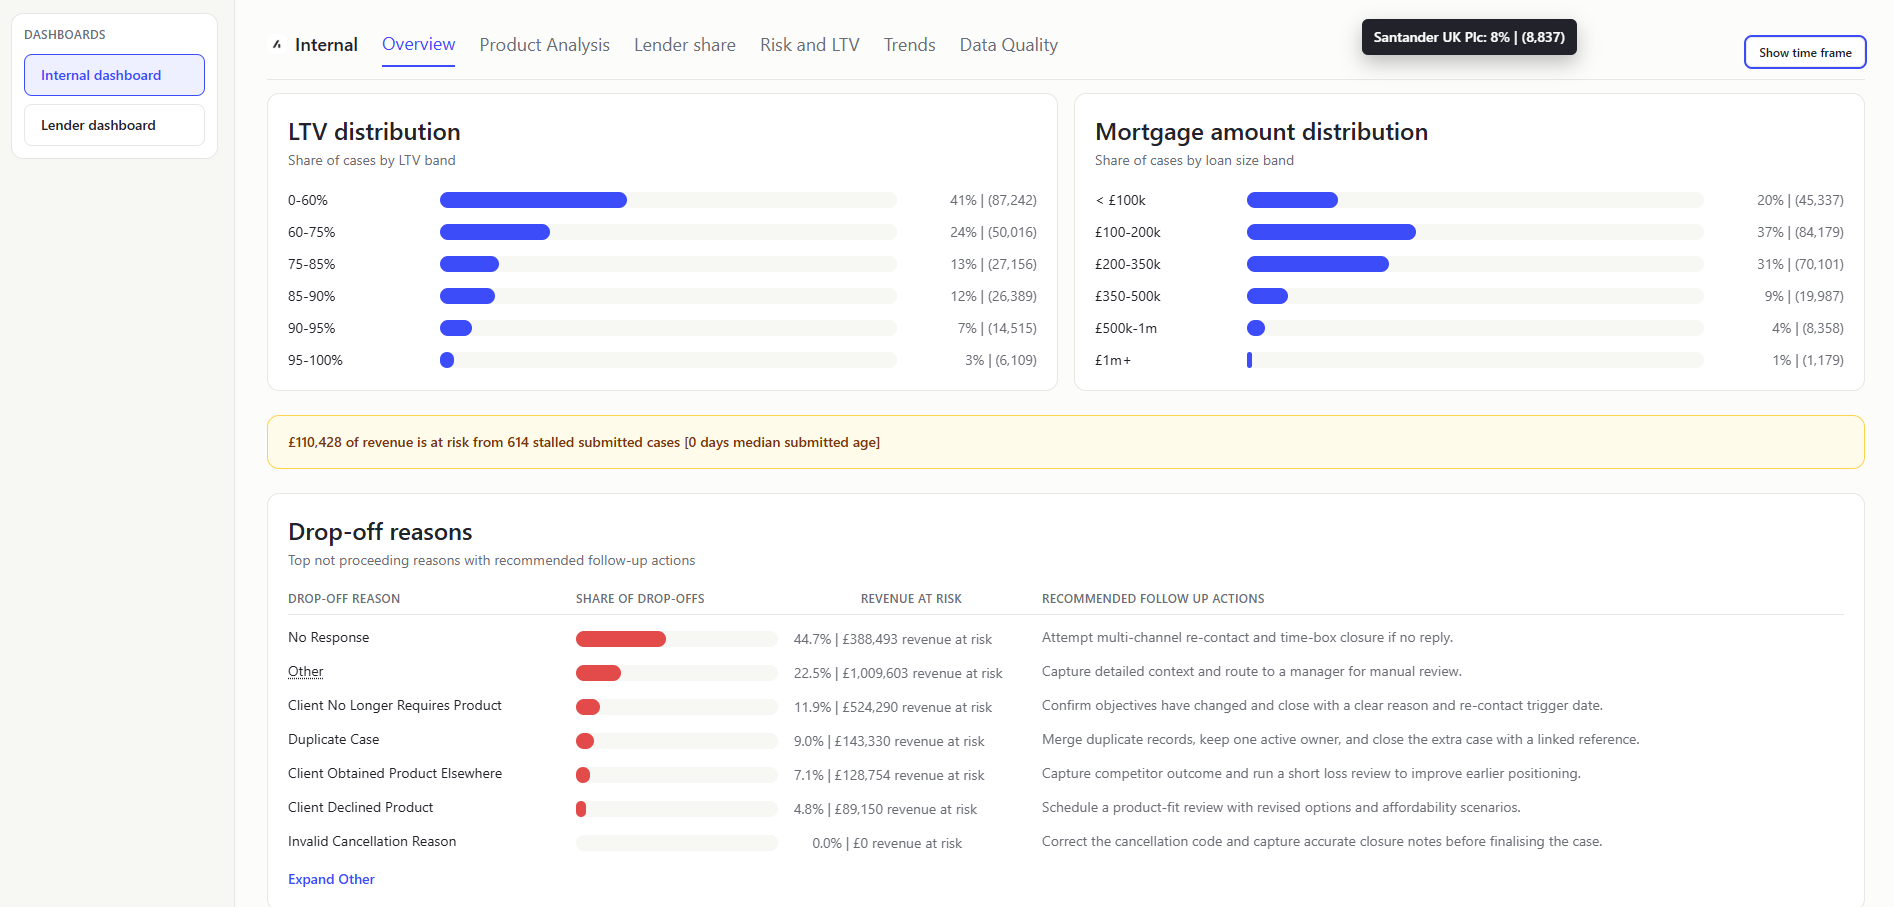Image resolution: width=1894 pixels, height=907 pixels.
Task: Open the Data Quality tab
Action: pos(1007,44)
